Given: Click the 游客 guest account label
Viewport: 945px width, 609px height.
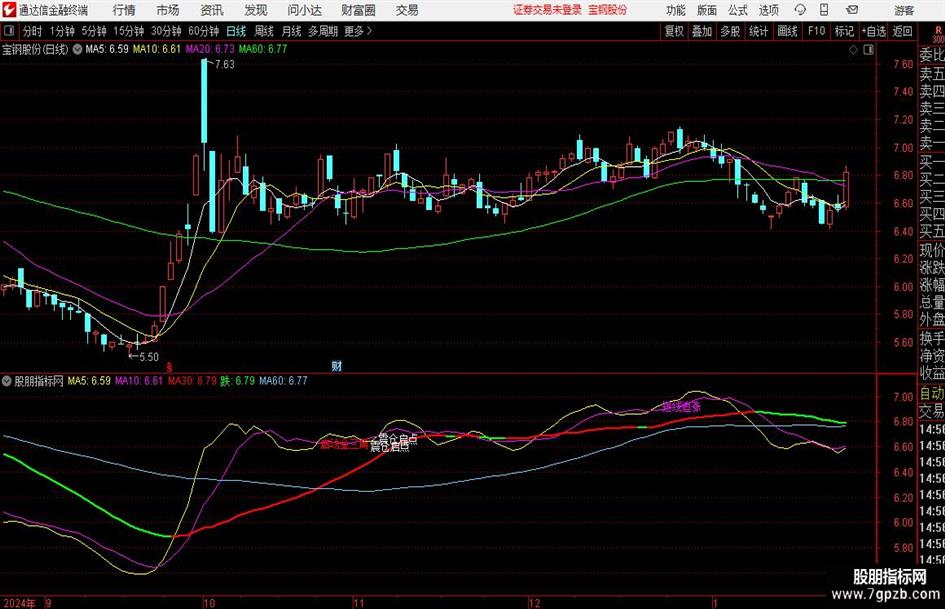Looking at the screenshot, I should point(903,10).
